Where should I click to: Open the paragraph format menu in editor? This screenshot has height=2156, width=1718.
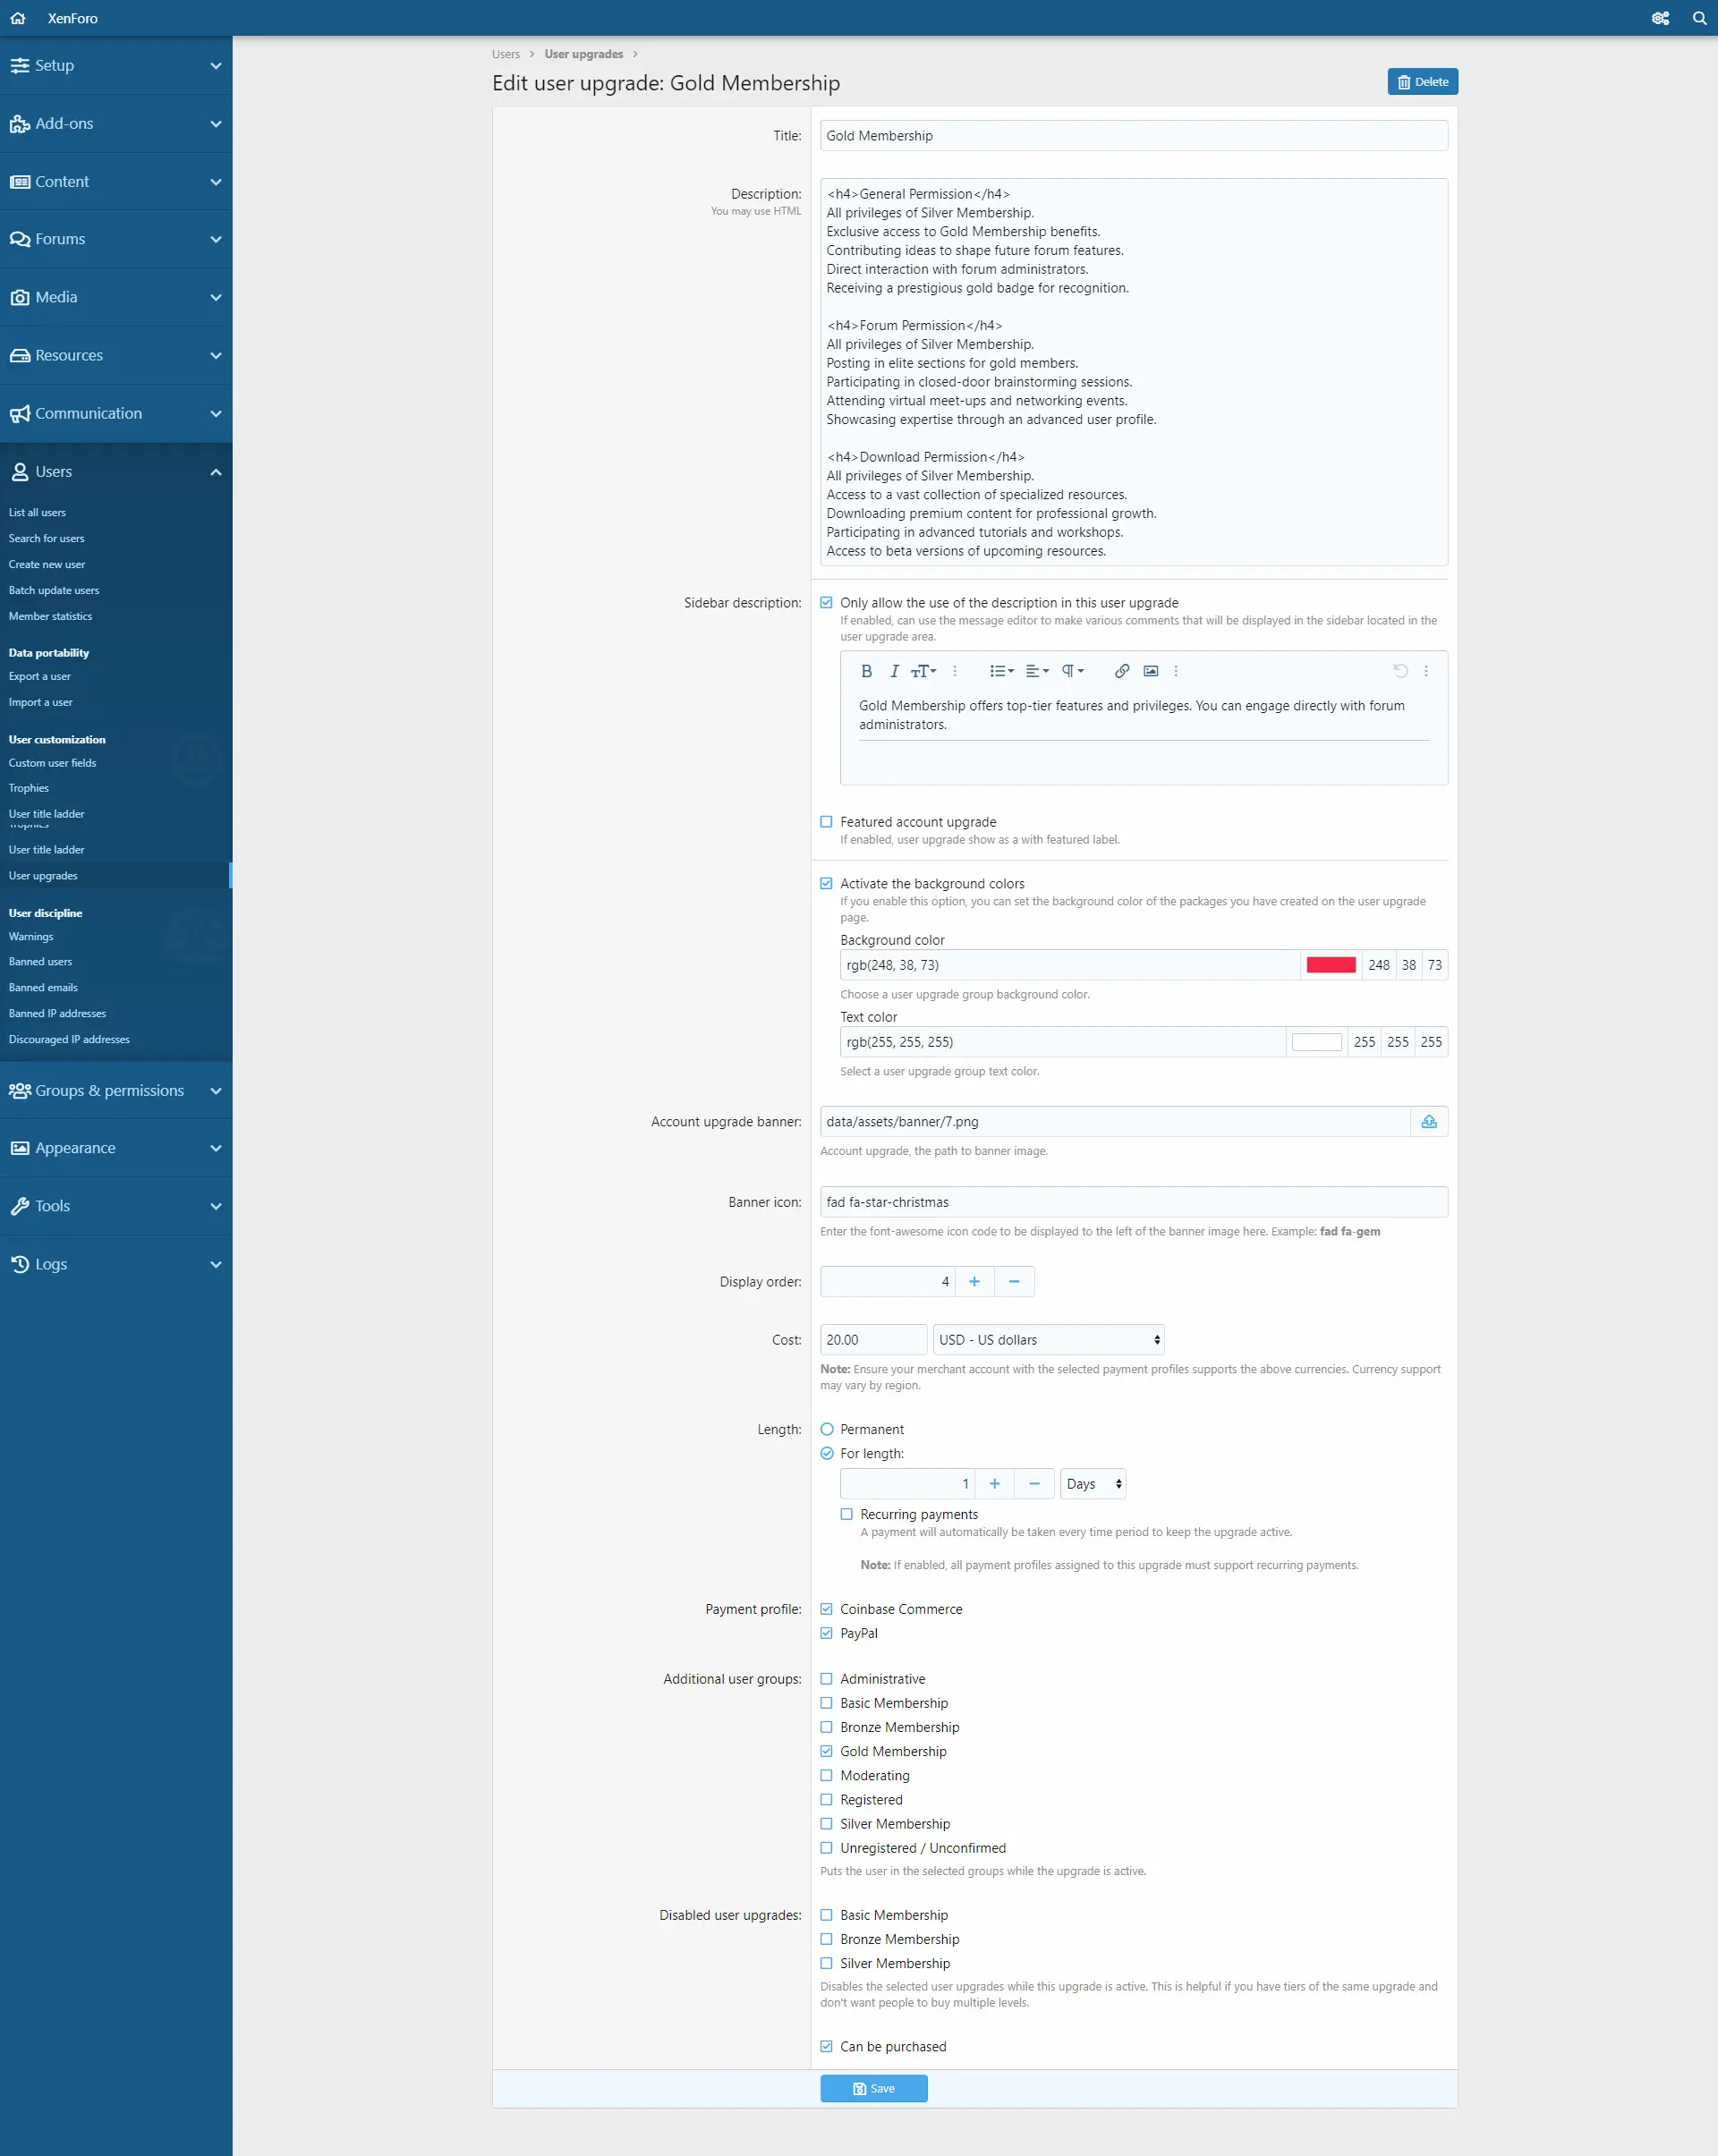pos(1073,671)
